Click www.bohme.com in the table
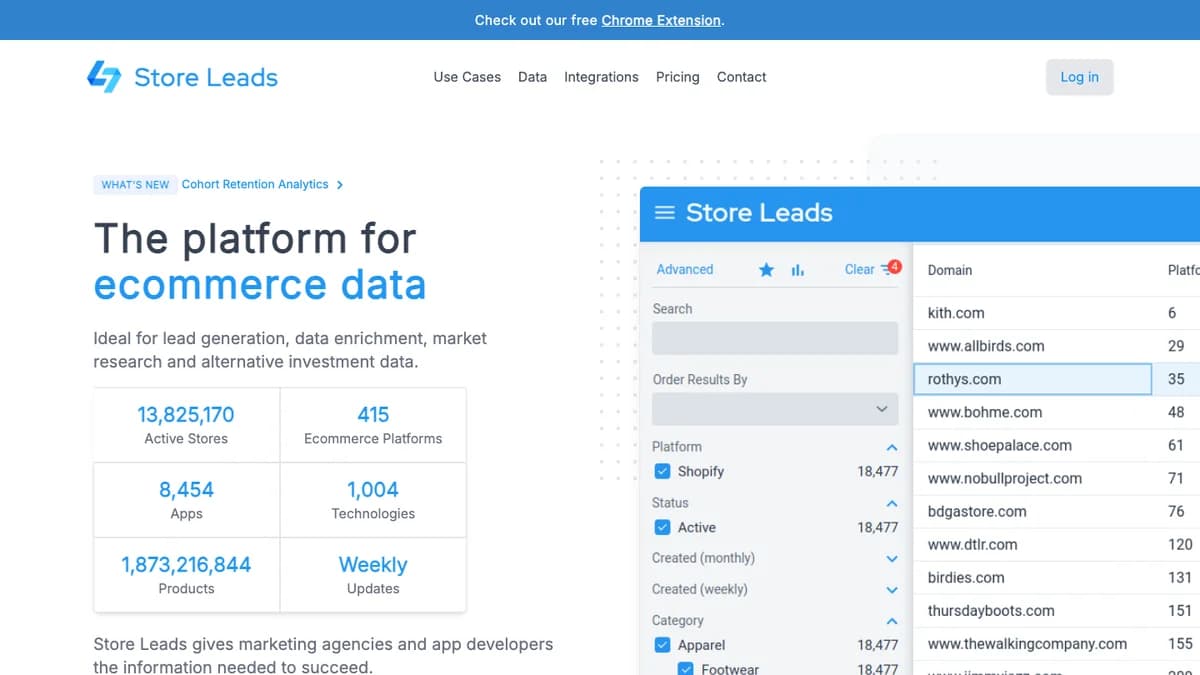Screen dimensions: 1200x675 pos(985,412)
